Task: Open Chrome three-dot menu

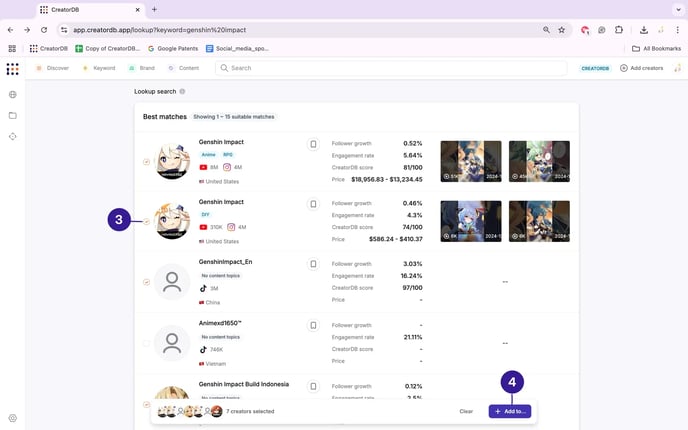Action: coord(677,30)
